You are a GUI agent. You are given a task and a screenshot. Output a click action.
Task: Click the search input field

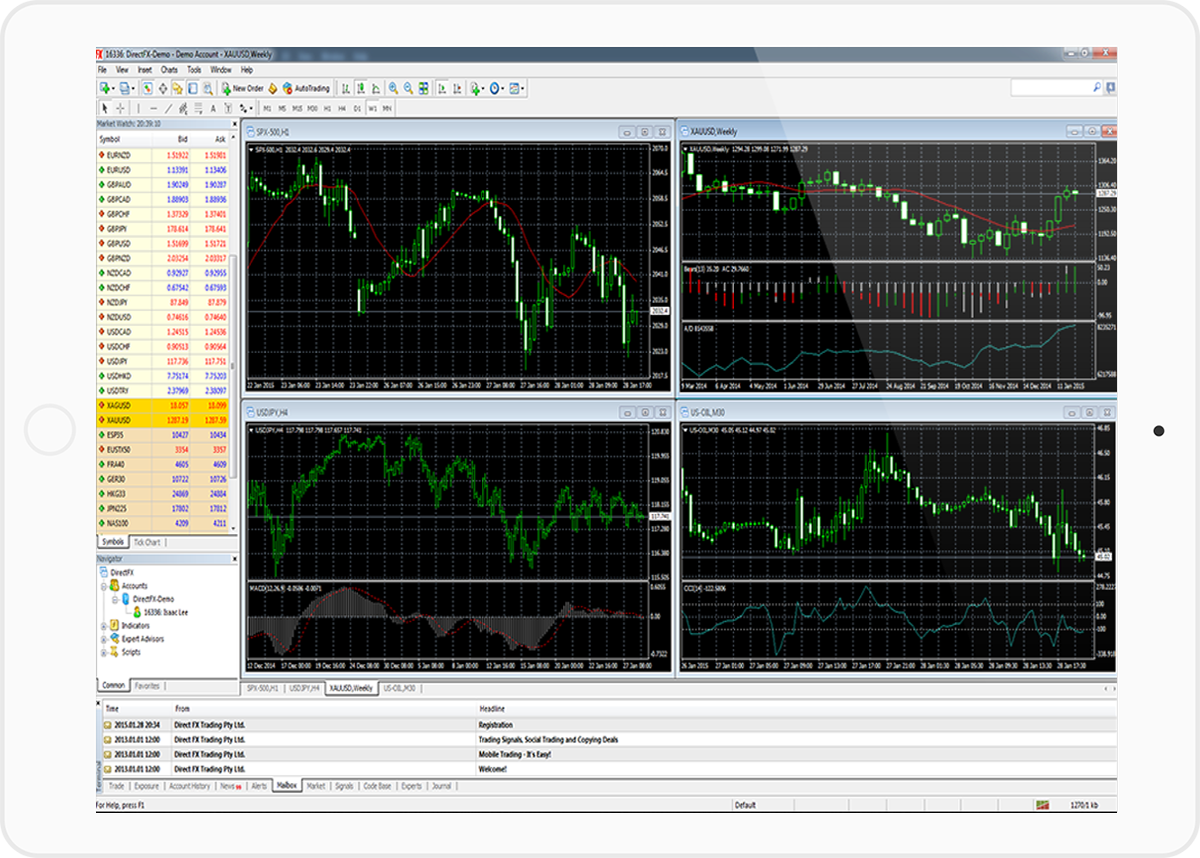[x=1049, y=88]
